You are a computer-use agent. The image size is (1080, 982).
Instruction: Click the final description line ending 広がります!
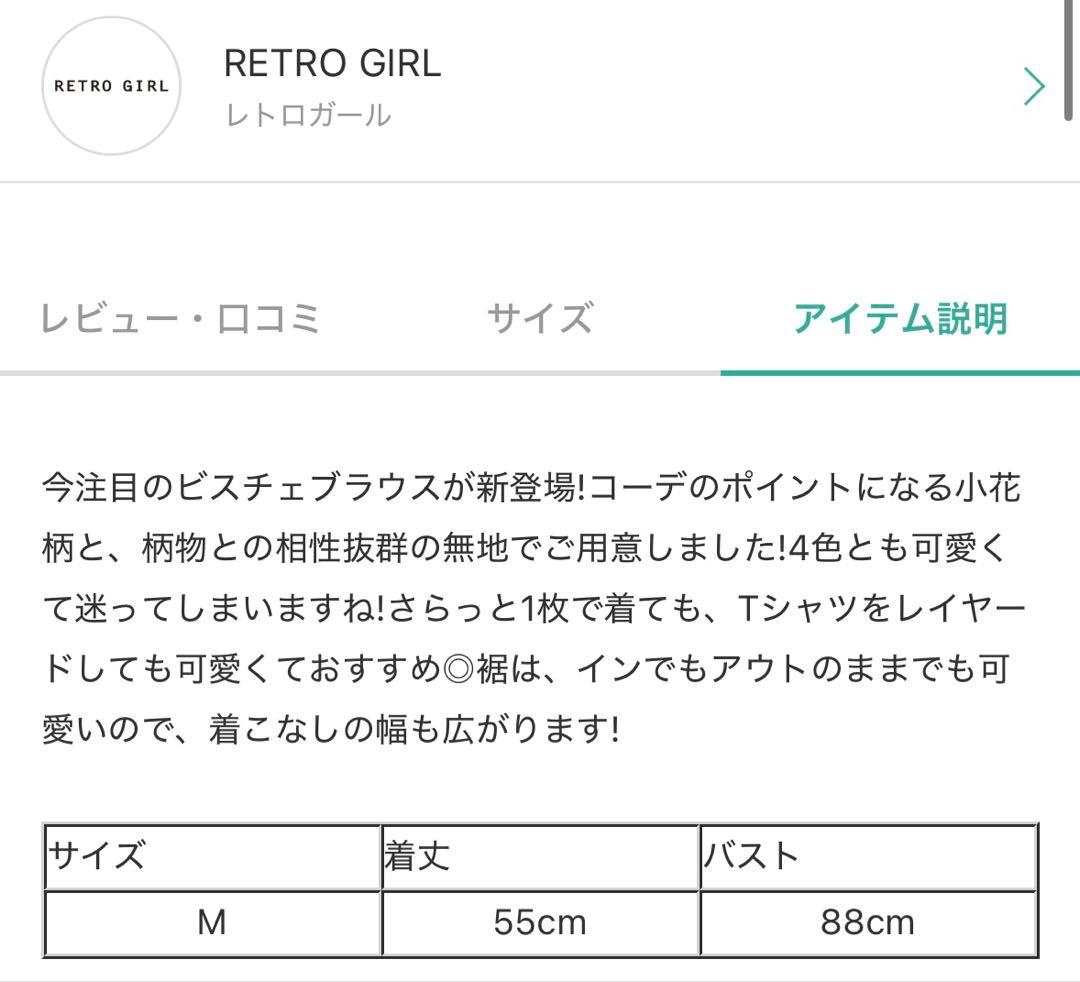click(x=331, y=729)
